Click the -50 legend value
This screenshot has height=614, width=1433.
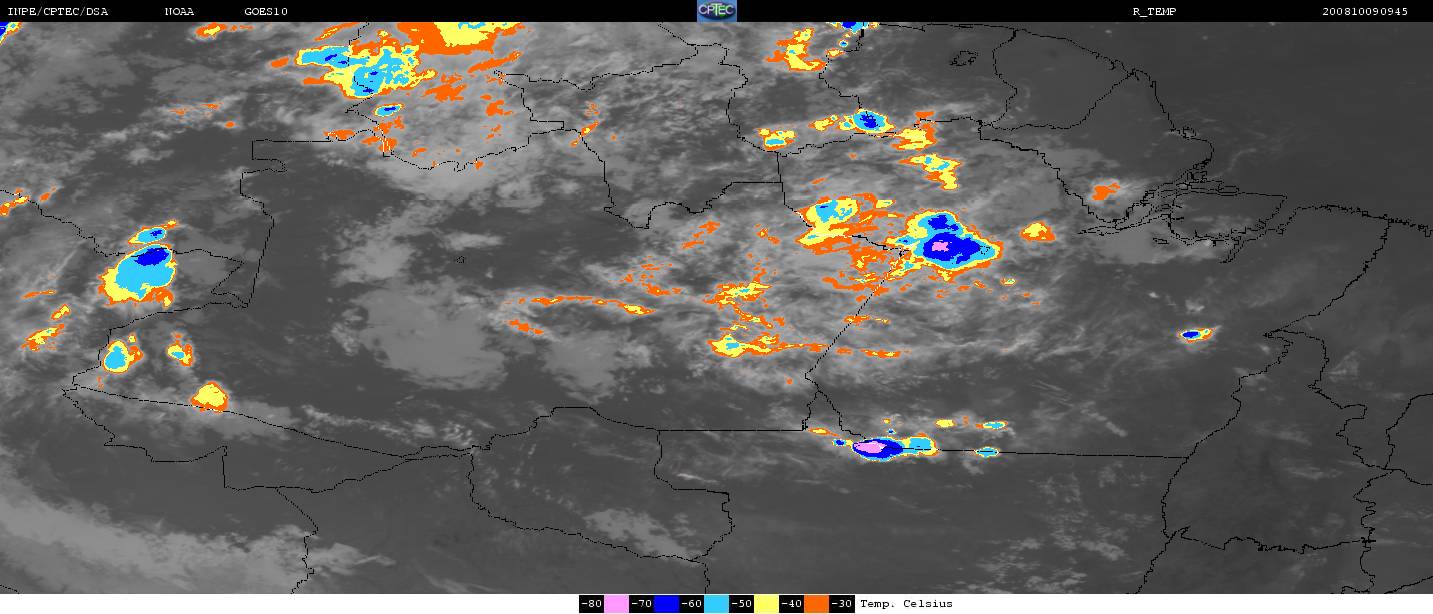coord(742,604)
